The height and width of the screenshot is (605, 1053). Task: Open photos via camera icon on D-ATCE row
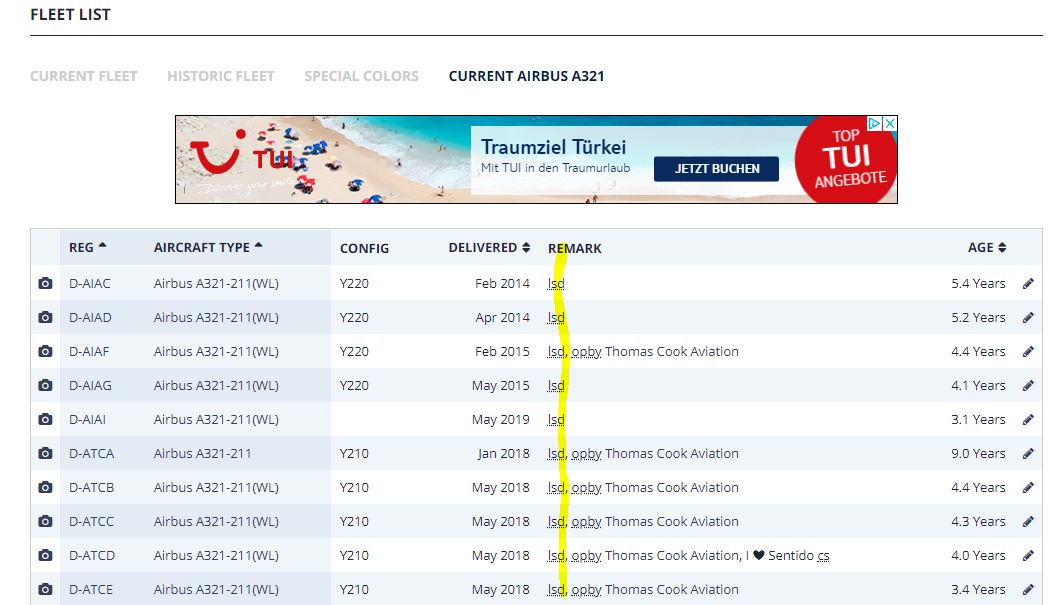(x=45, y=589)
